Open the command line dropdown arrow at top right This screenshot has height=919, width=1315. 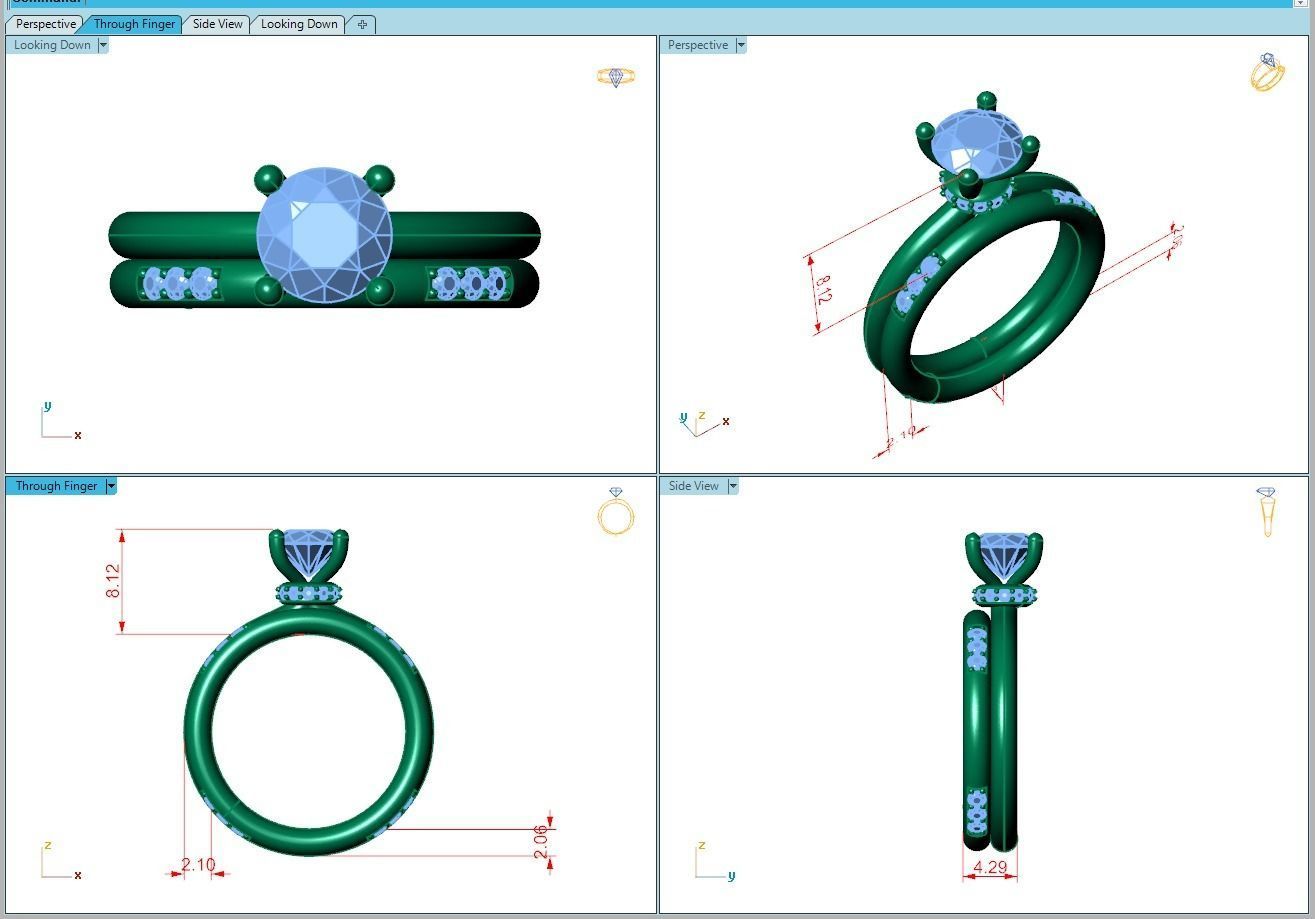(x=1300, y=3)
